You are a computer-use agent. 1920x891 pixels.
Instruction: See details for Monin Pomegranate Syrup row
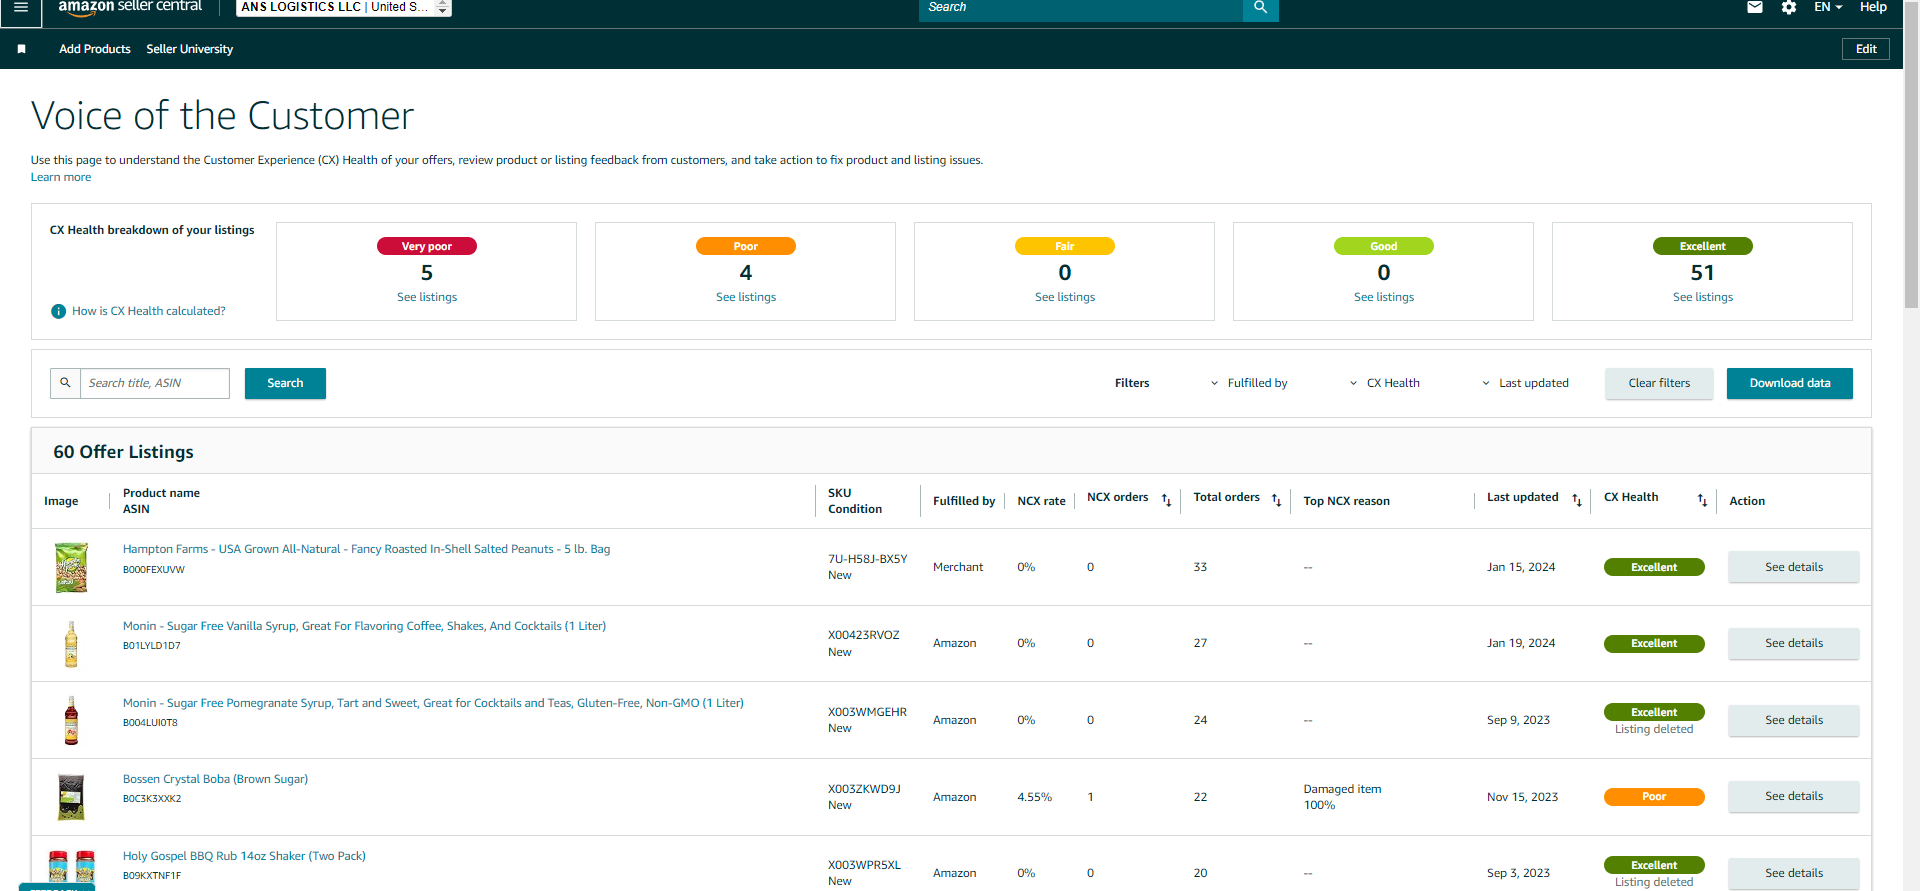coord(1794,720)
